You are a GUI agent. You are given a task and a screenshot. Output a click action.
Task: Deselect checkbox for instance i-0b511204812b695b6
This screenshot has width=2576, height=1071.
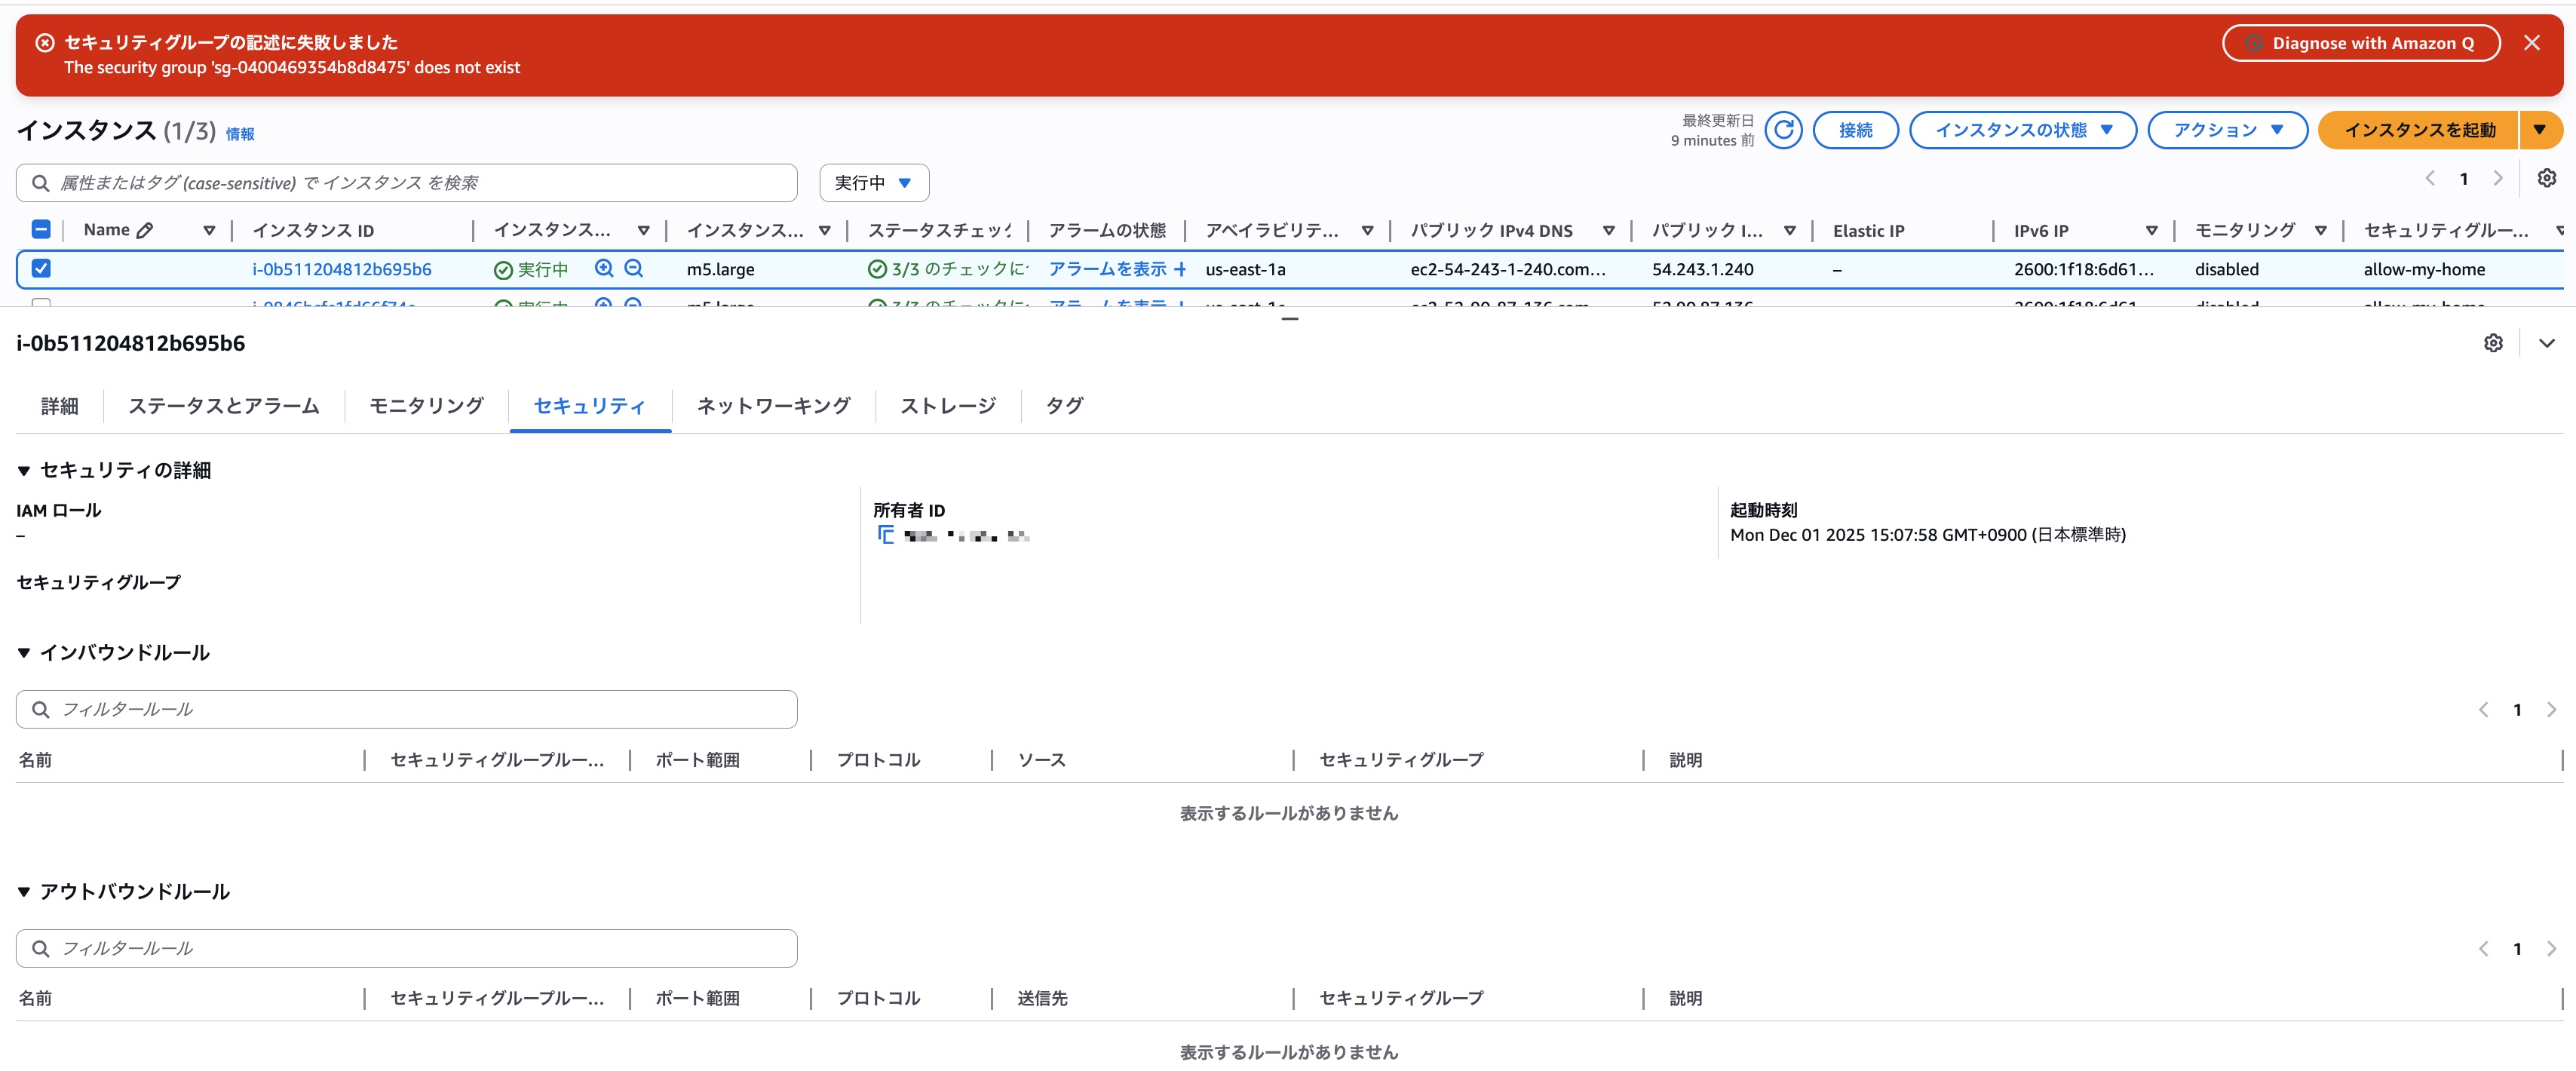click(41, 269)
